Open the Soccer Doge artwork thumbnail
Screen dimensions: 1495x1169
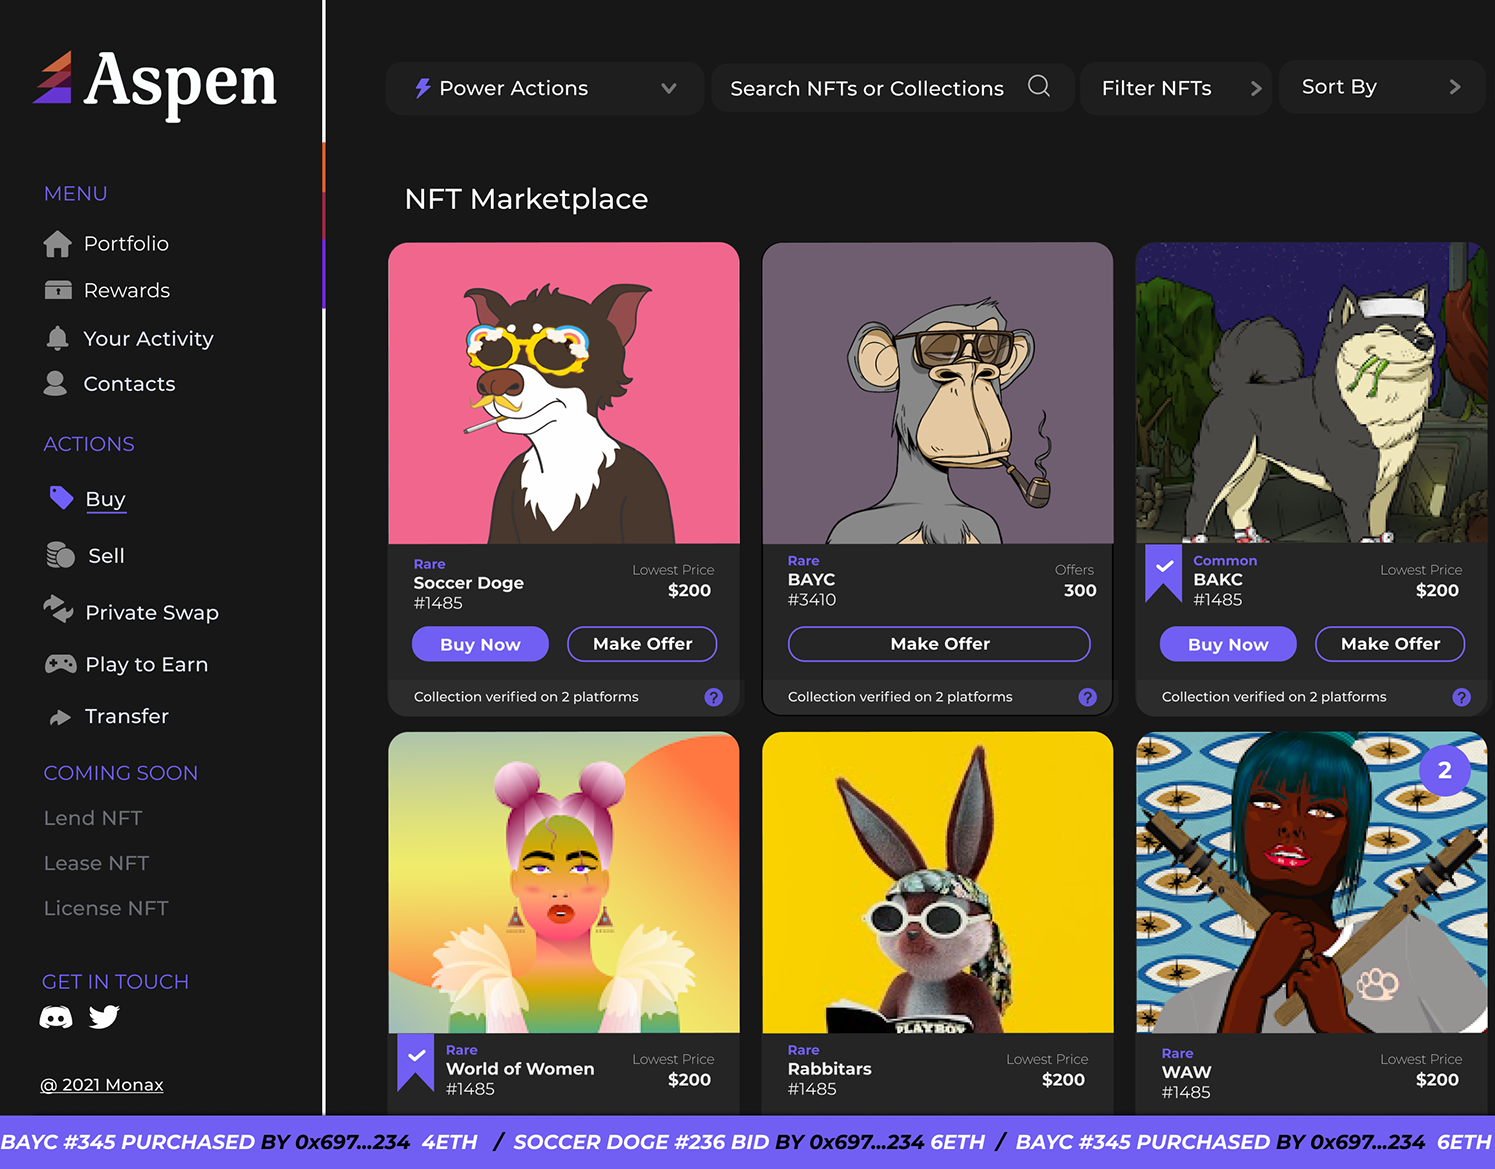[x=564, y=393]
